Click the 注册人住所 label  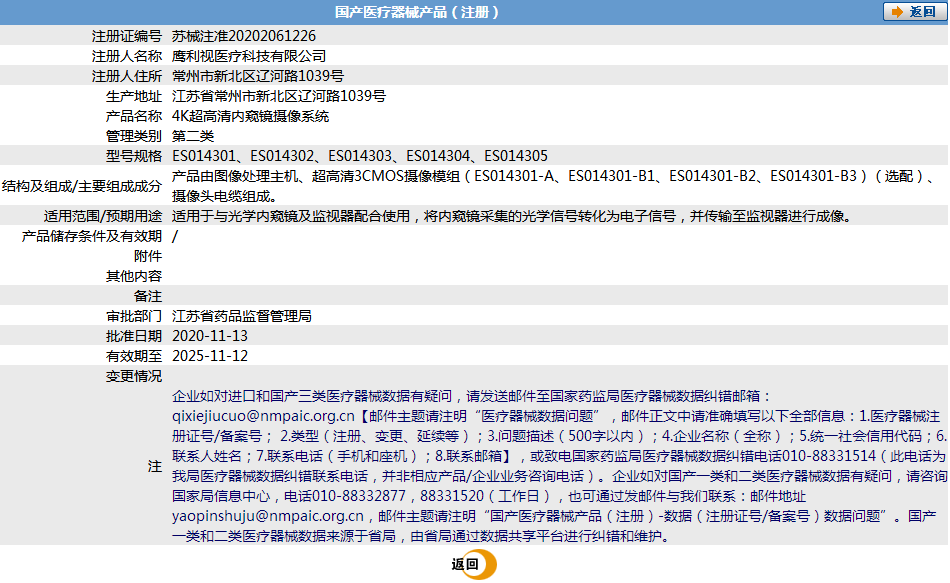127,76
